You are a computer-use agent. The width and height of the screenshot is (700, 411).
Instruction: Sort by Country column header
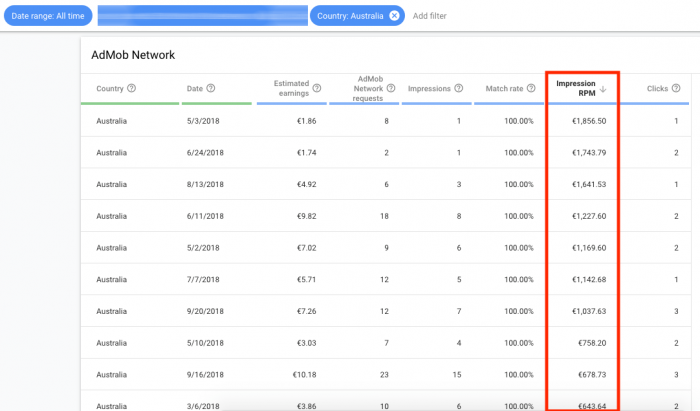110,88
